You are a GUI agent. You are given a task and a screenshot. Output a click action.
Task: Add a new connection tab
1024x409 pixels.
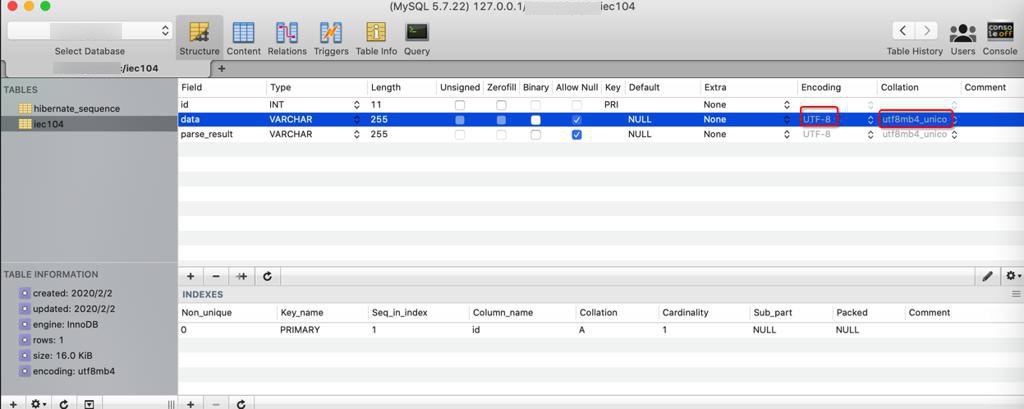pyautogui.click(x=221, y=68)
